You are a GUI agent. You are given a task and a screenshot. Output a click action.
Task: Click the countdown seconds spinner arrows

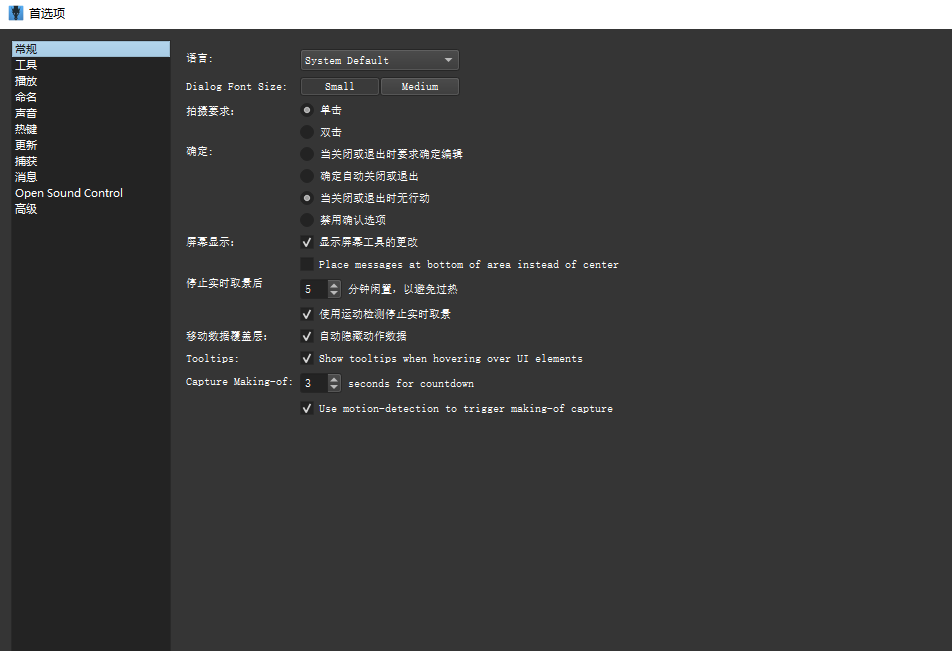[x=334, y=383]
